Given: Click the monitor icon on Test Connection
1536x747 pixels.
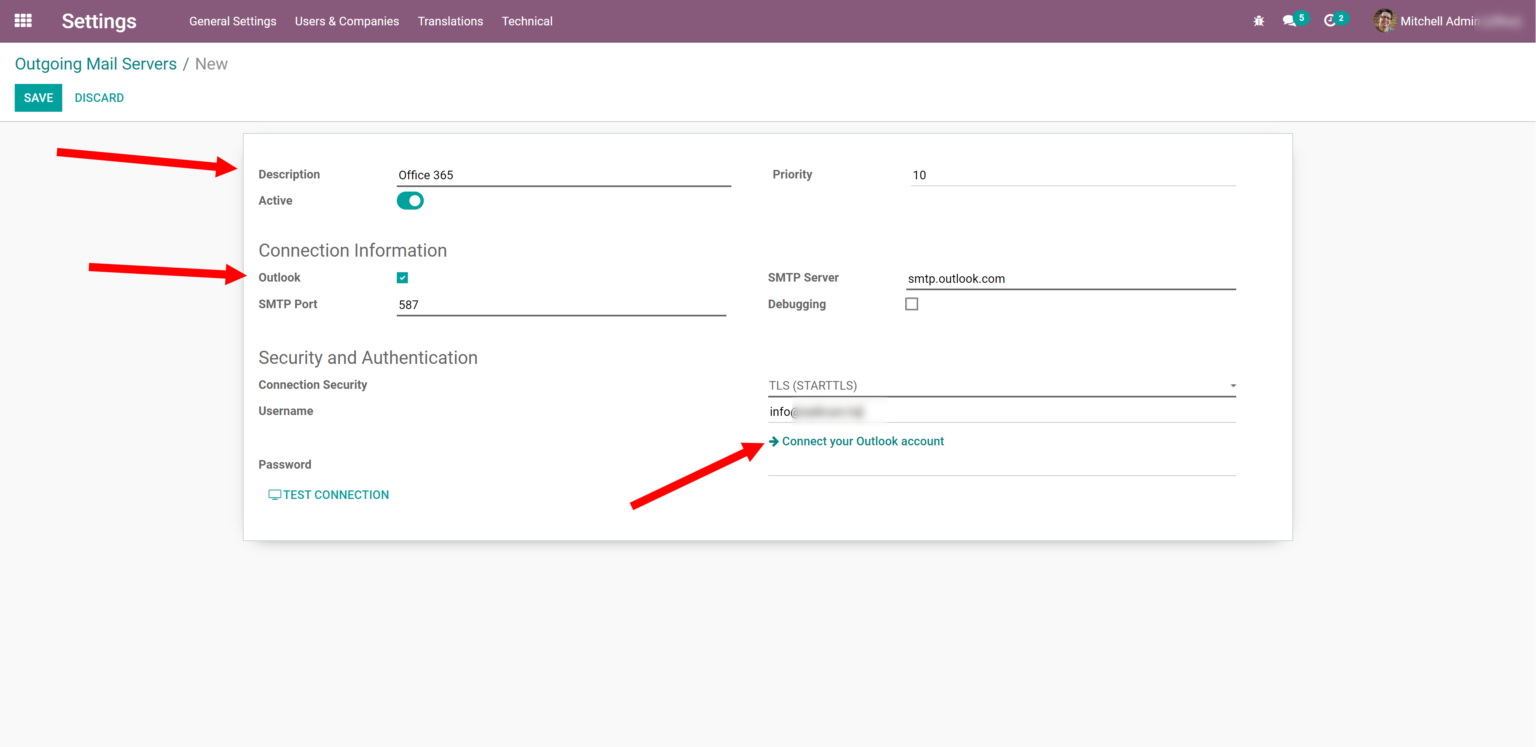Looking at the screenshot, I should point(273,494).
